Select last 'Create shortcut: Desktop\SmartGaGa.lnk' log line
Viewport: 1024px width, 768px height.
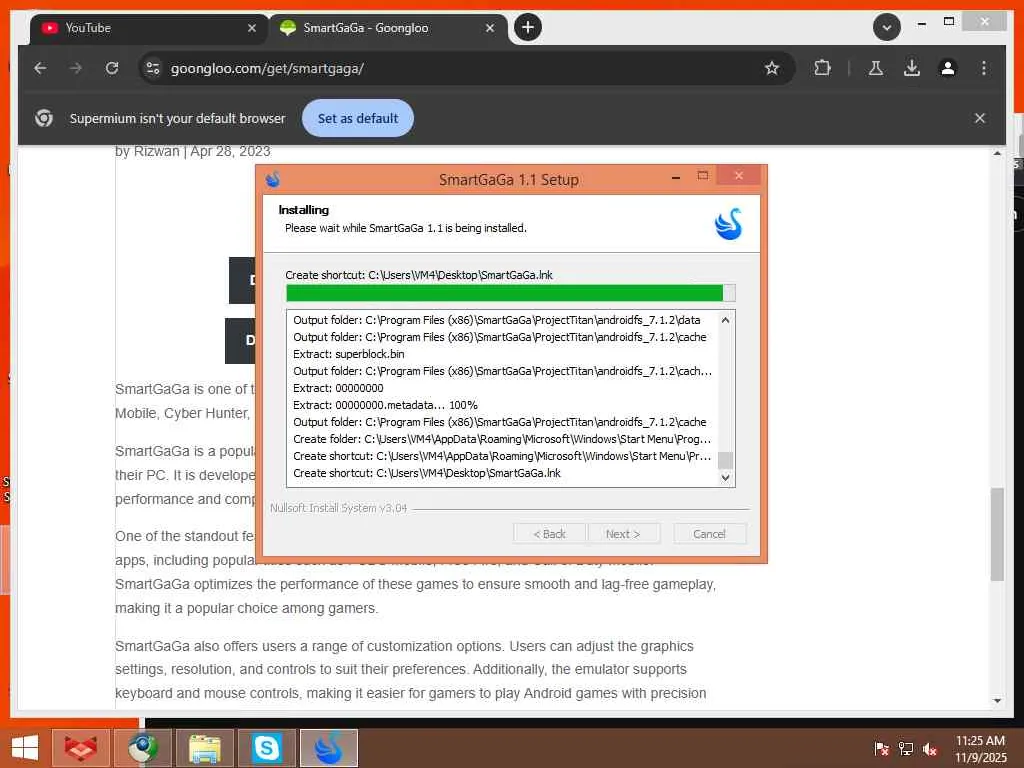[x=426, y=473]
